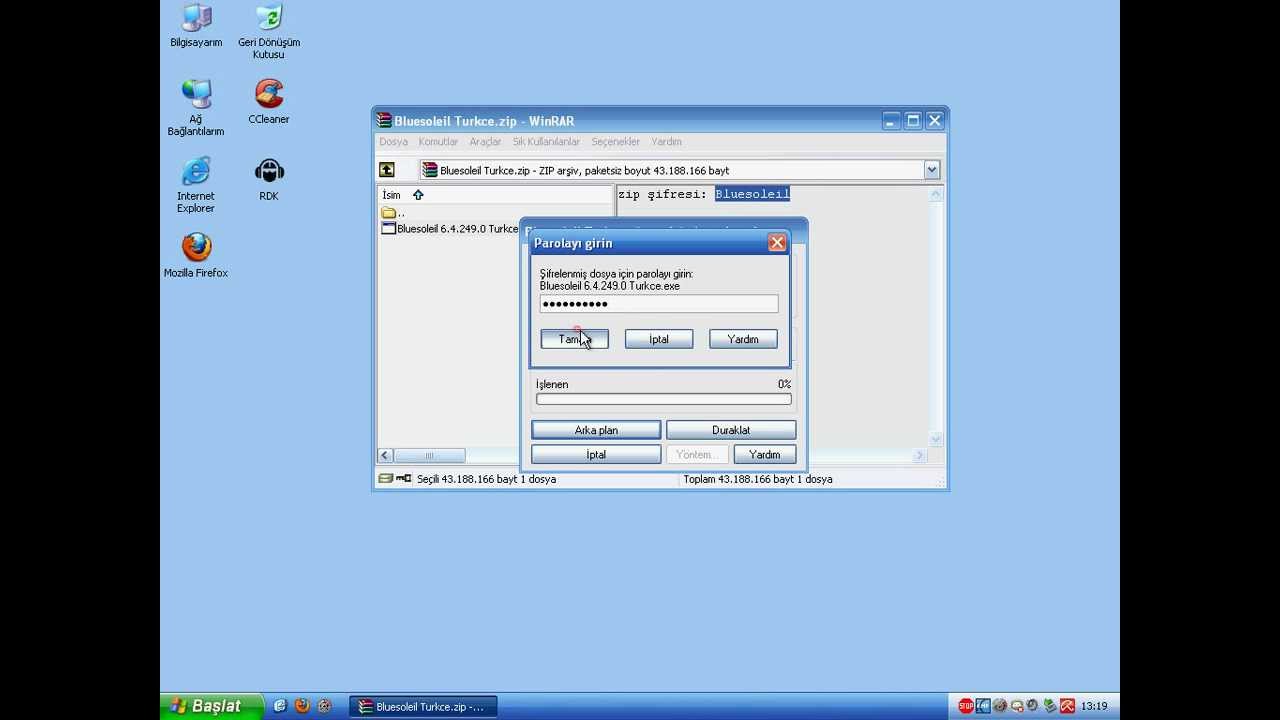Click the file list horizontal scrollbar thumb
Image resolution: width=1280 pixels, height=720 pixels.
point(428,455)
